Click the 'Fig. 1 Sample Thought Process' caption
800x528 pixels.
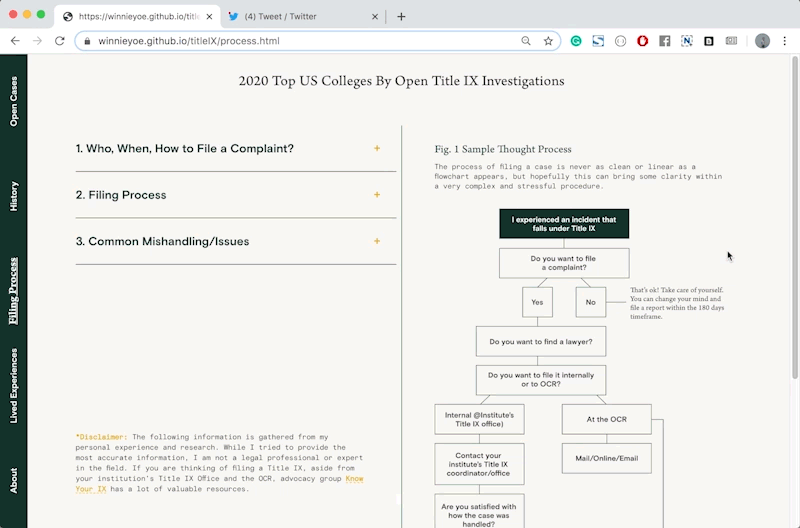click(x=503, y=149)
